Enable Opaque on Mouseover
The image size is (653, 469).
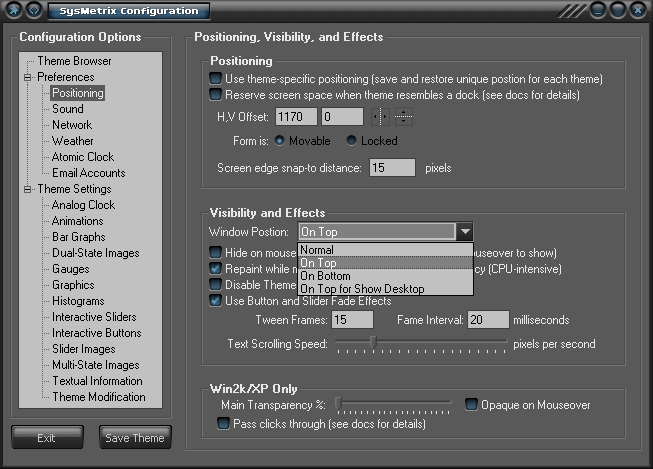pyautogui.click(x=471, y=404)
